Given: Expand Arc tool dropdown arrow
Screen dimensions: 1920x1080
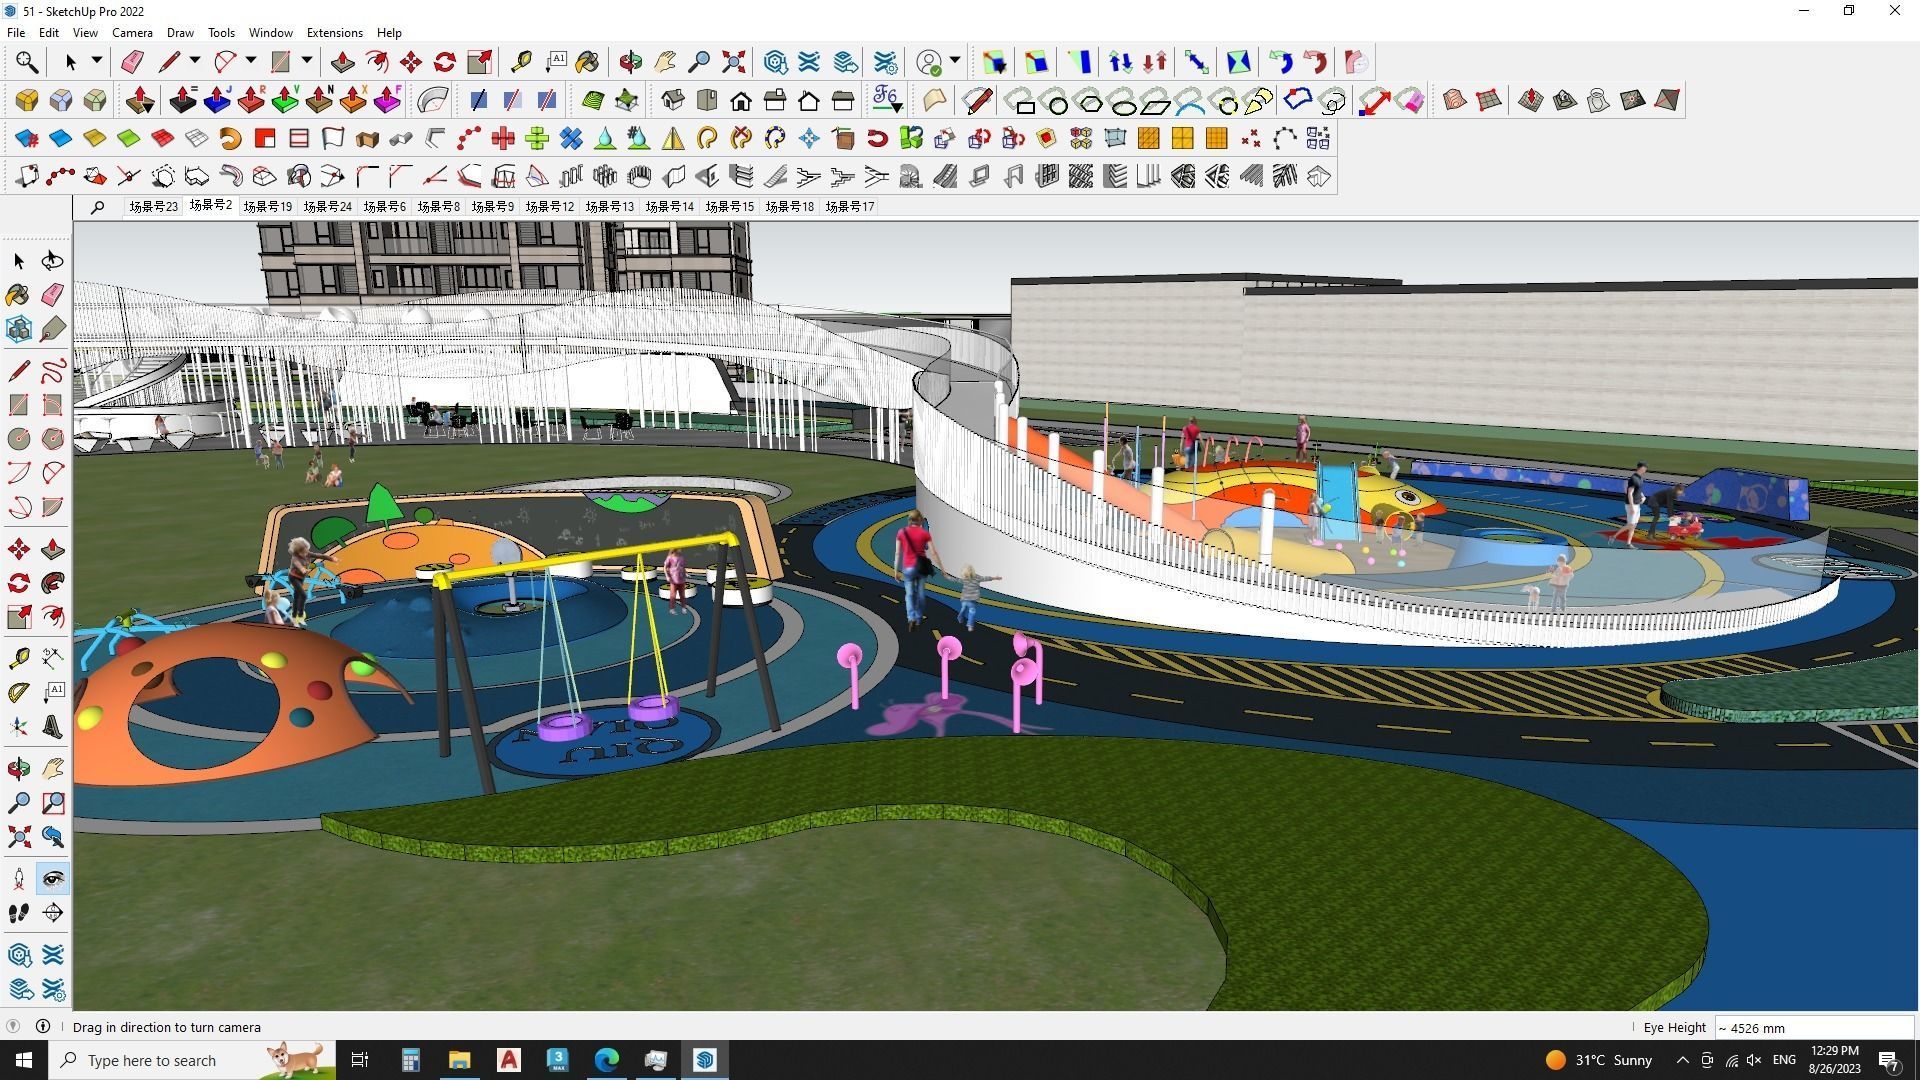Looking at the screenshot, I should pos(251,61).
